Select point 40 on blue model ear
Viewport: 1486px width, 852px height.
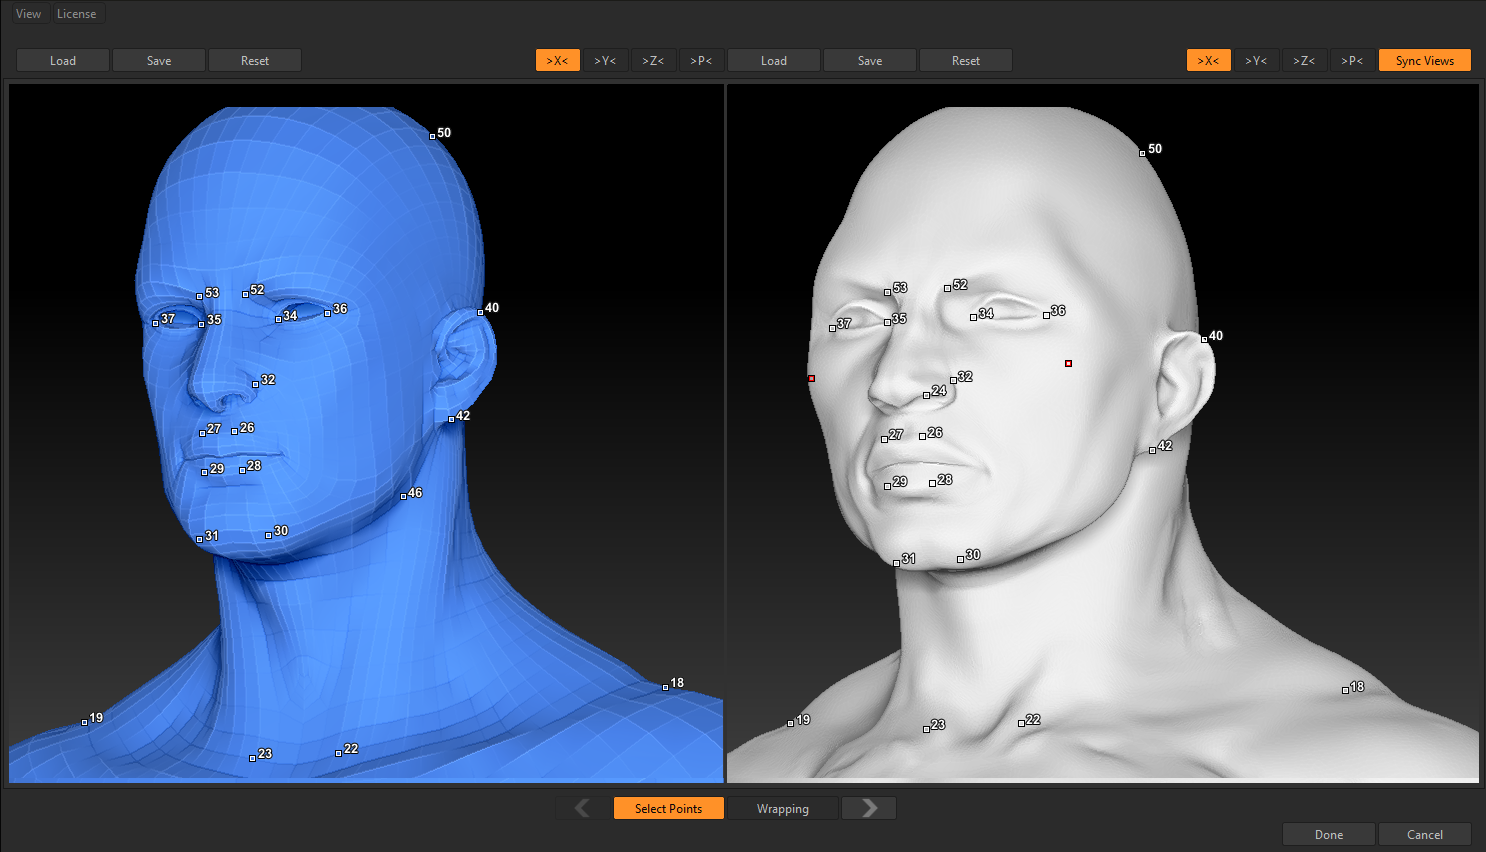480,312
